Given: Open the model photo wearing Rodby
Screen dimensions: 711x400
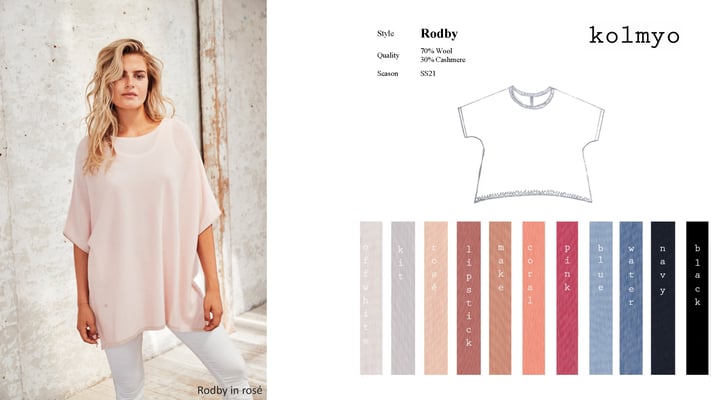Looking at the screenshot, I should 133,200.
